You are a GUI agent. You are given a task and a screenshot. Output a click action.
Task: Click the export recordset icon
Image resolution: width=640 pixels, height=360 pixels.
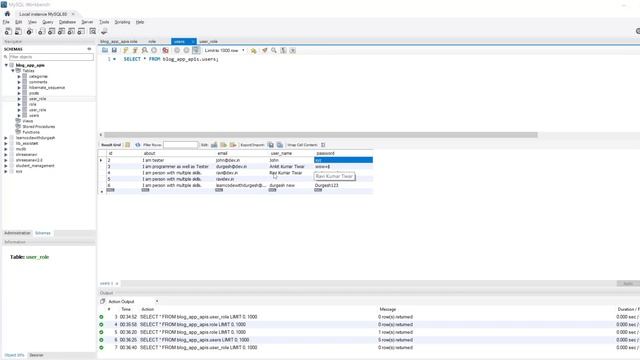point(271,145)
